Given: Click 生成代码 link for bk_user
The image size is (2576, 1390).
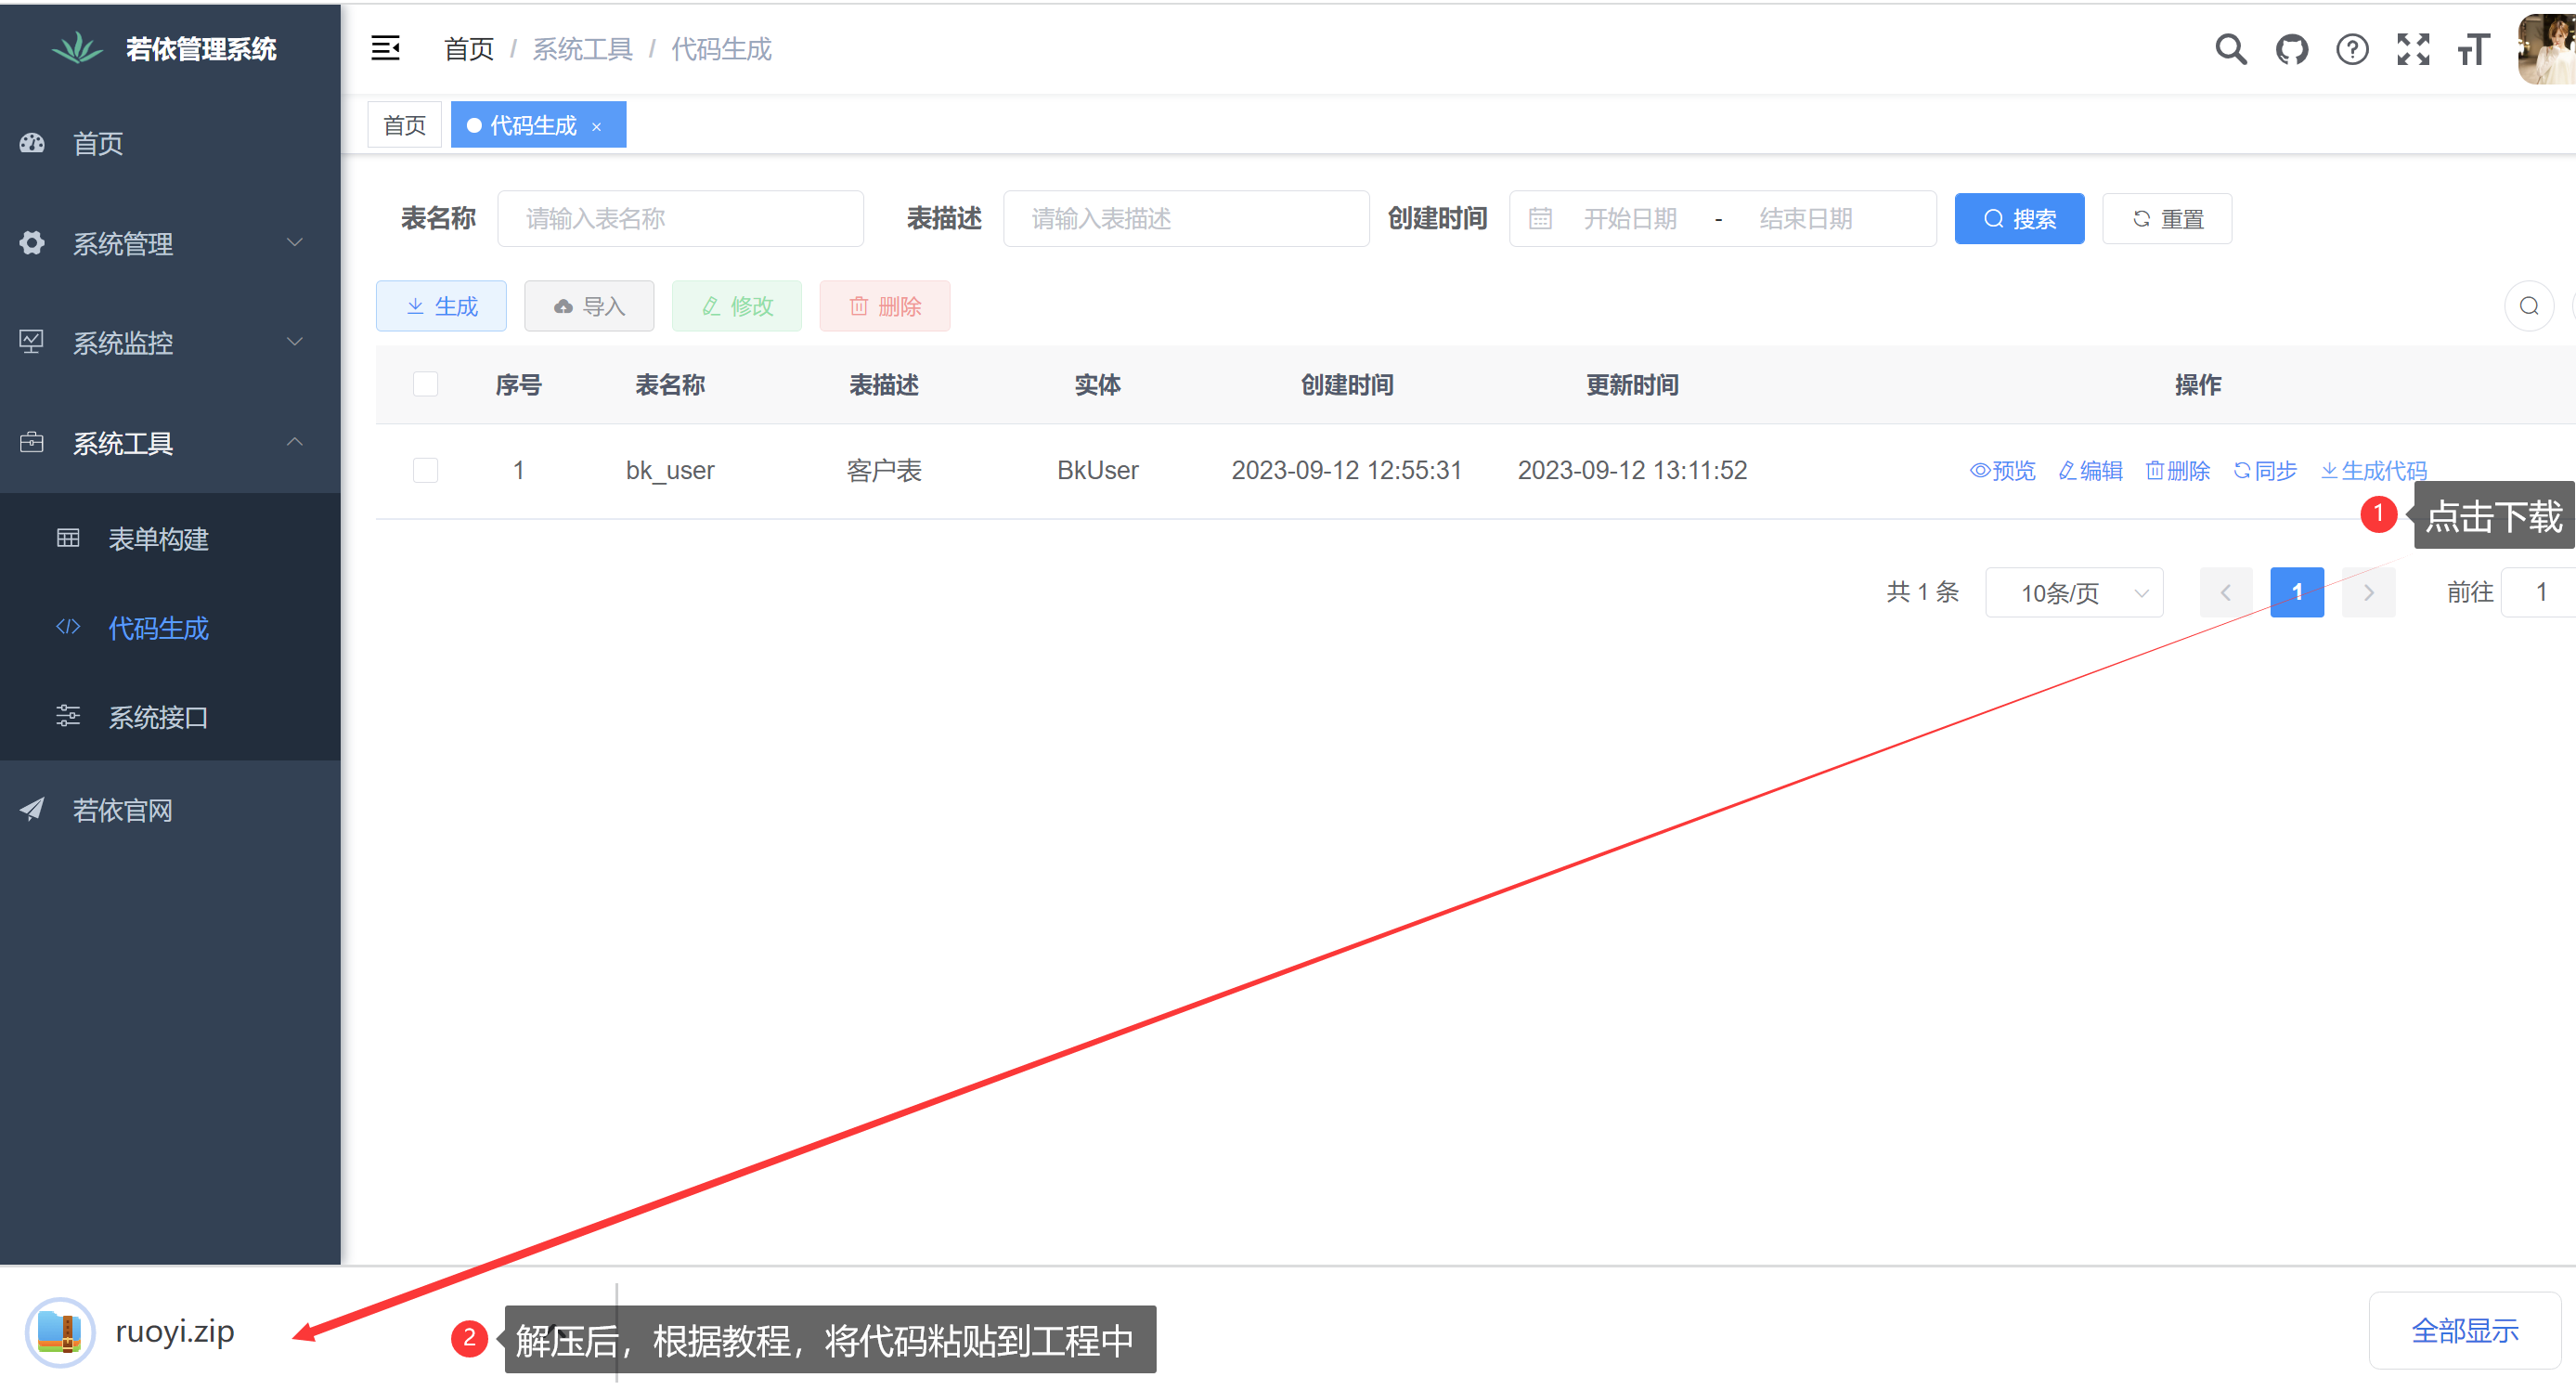Looking at the screenshot, I should coord(2373,470).
